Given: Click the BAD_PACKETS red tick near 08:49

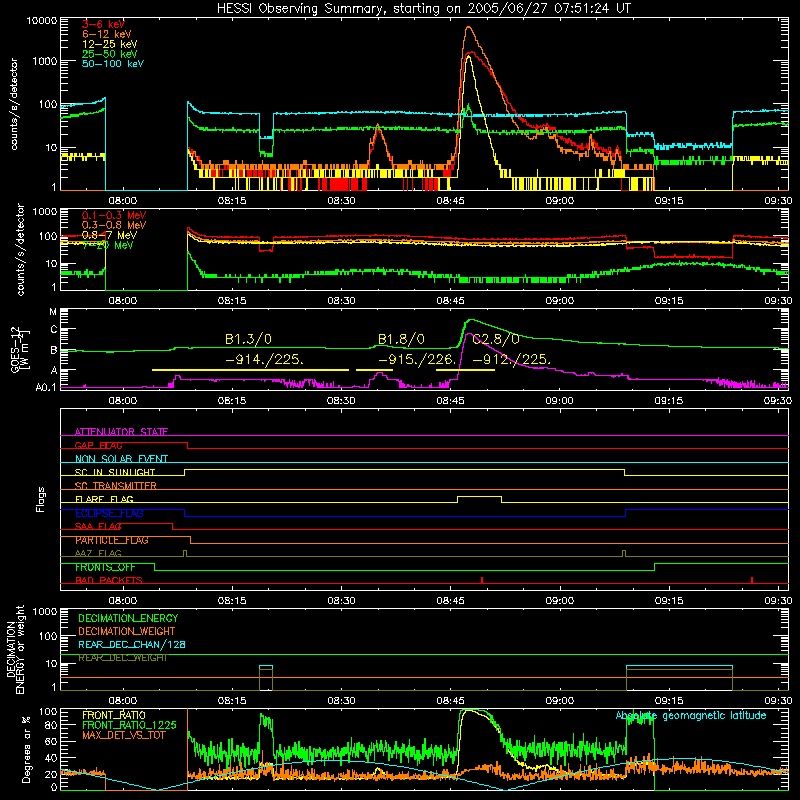Looking at the screenshot, I should click(x=482, y=580).
